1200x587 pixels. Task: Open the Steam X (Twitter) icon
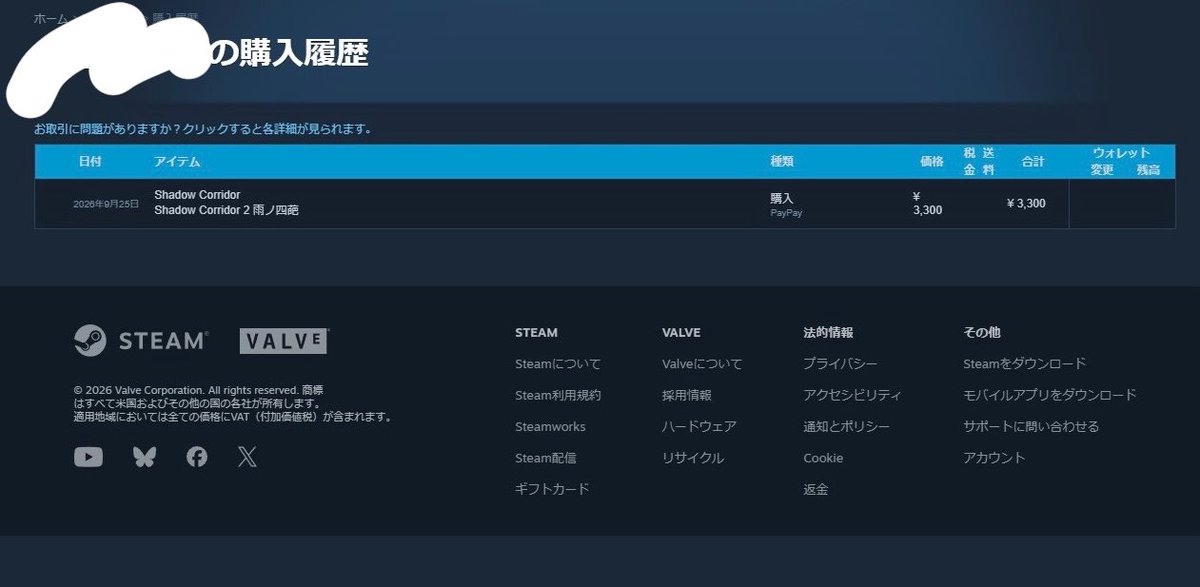(248, 457)
